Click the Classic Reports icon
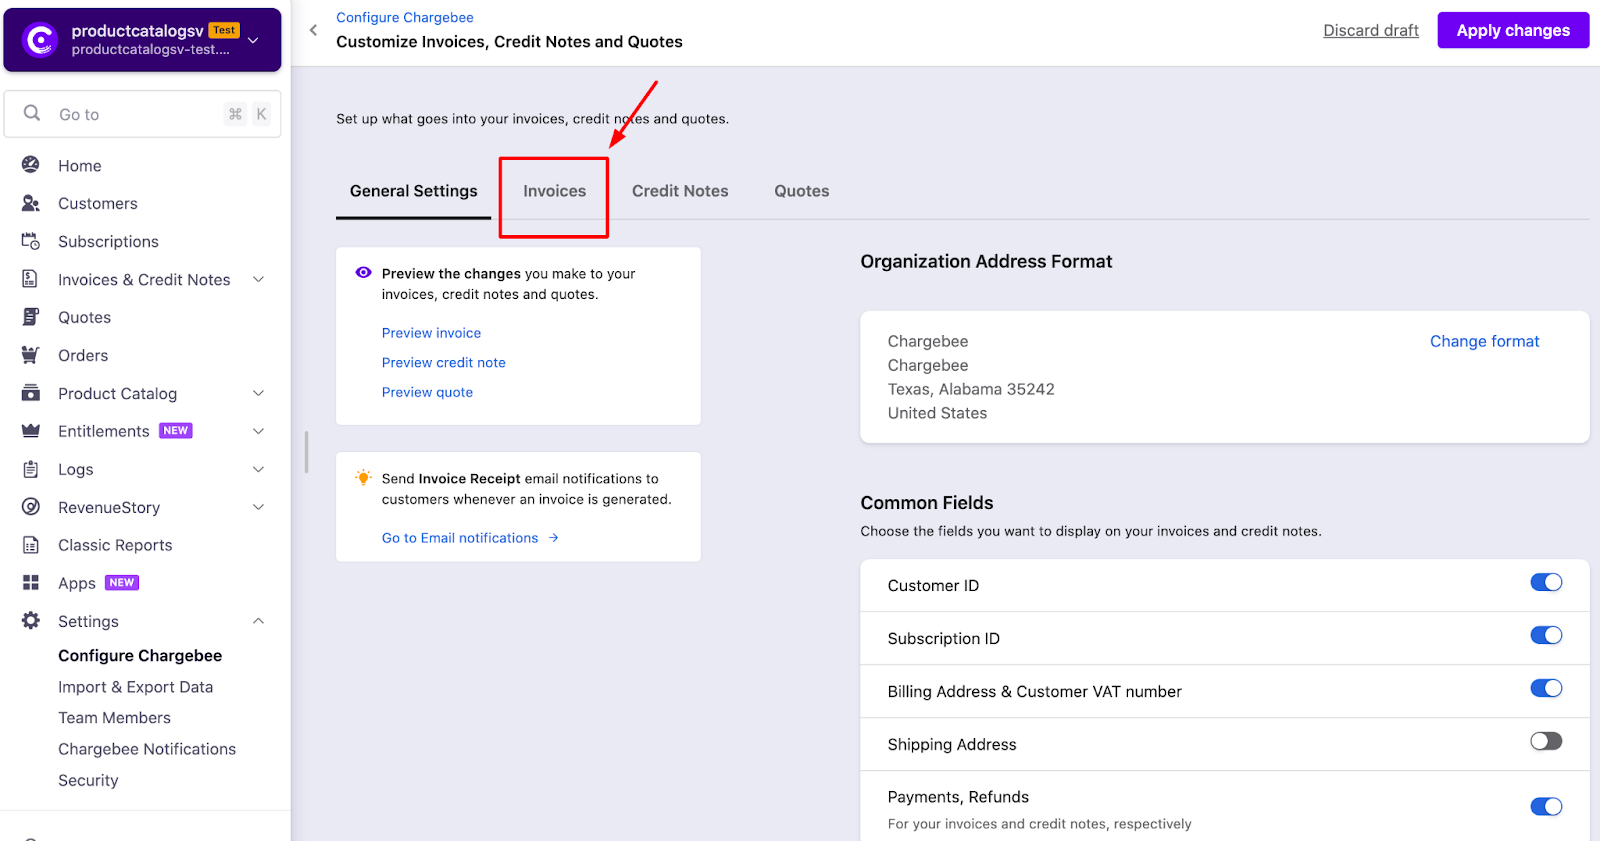This screenshot has width=1600, height=841. point(31,545)
